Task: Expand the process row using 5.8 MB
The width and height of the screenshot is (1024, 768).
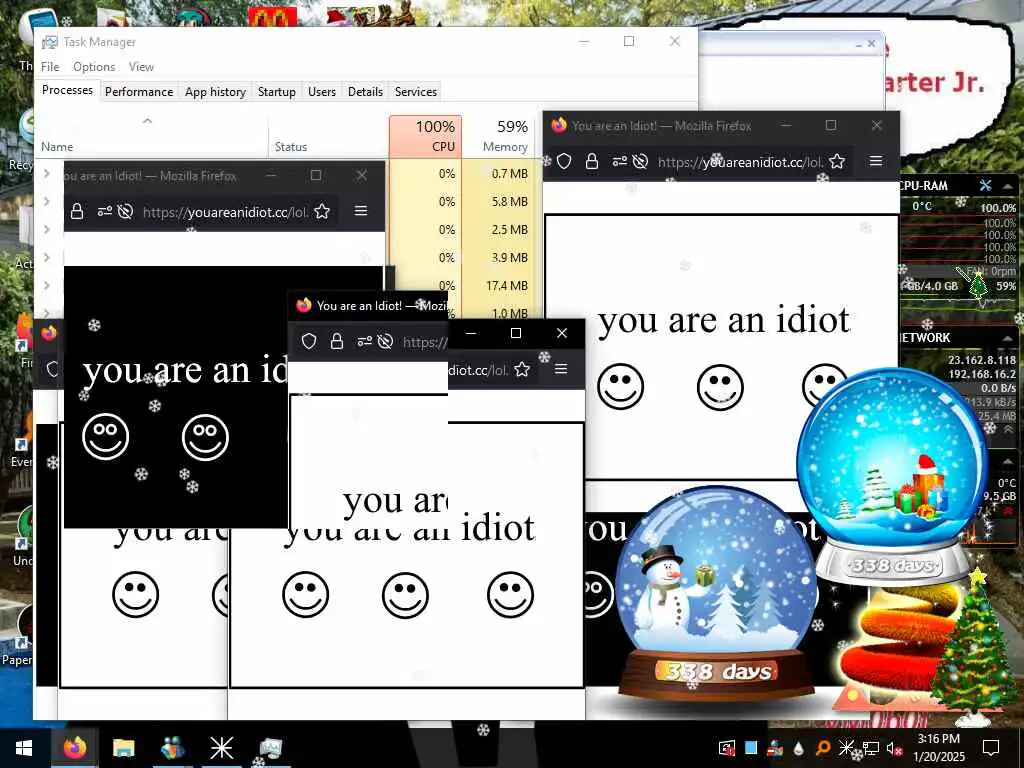Action: tap(46, 201)
